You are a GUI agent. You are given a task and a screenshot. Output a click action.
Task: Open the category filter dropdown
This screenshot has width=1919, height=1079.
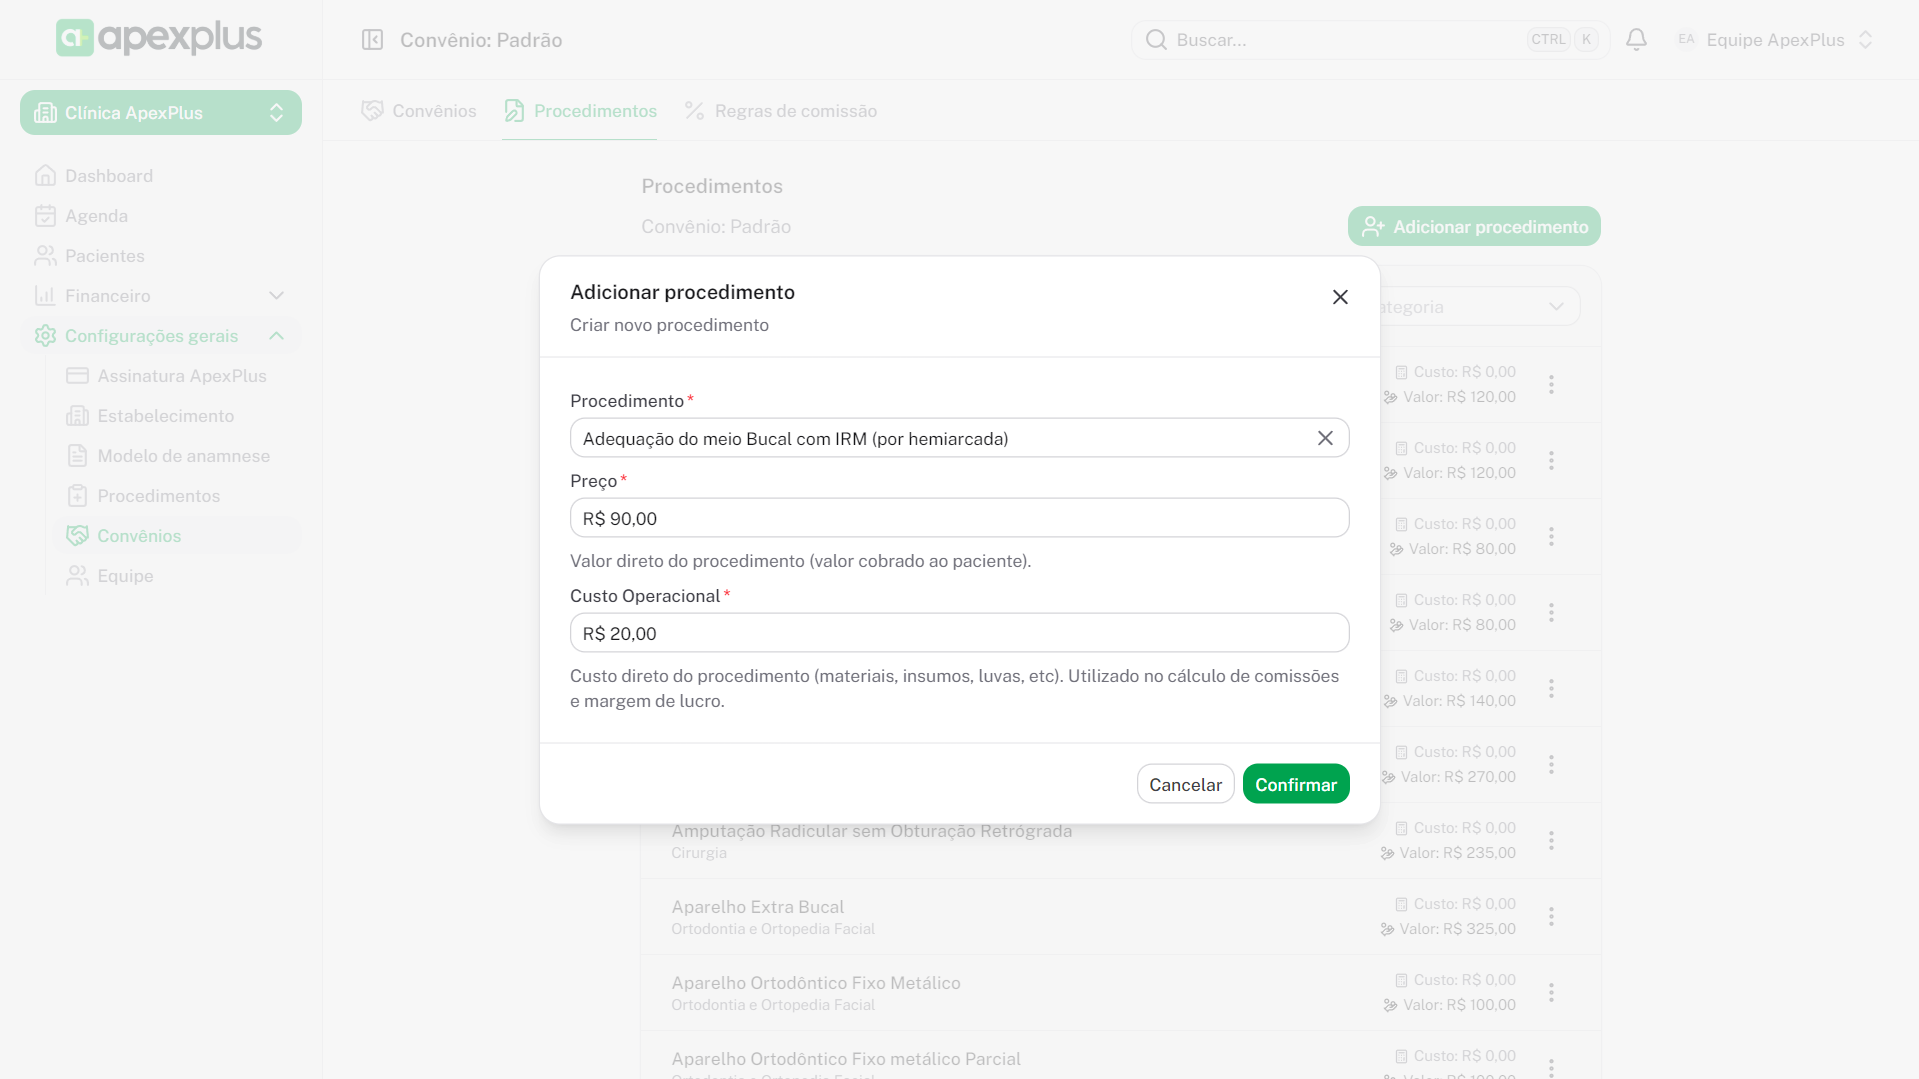click(x=1480, y=307)
